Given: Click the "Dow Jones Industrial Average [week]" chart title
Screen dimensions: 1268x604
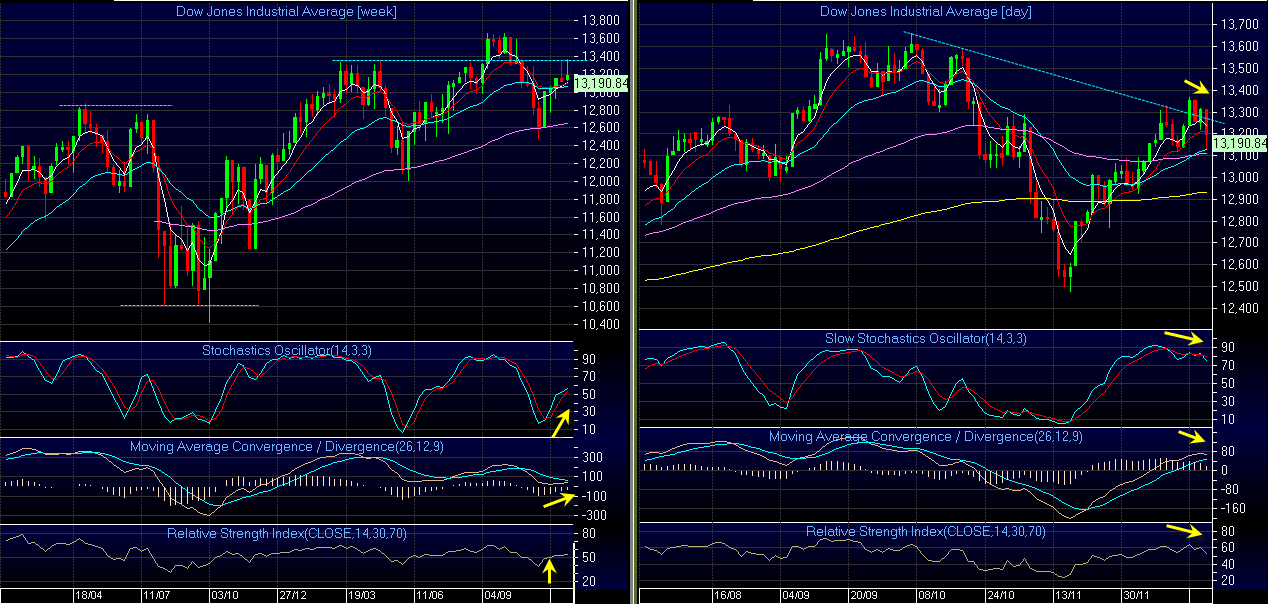Looking at the screenshot, I should (x=287, y=11).
